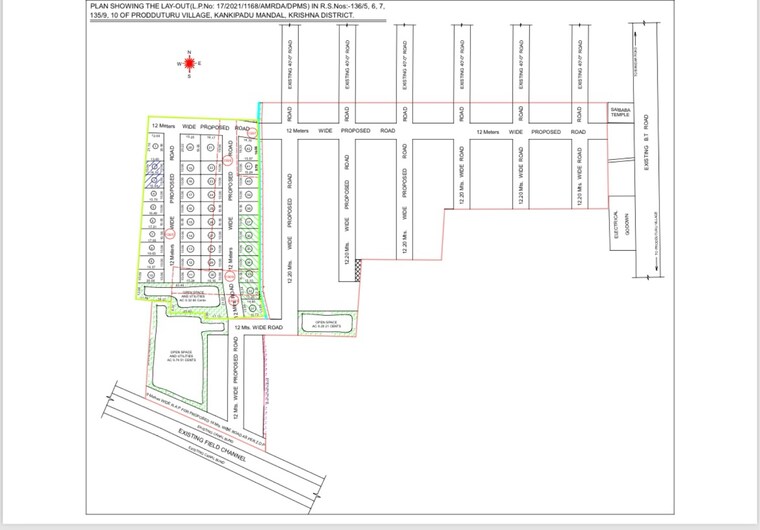
Task: Click the "TO PRODDUTURU VILLAGE" direction label
Action: pos(656,235)
